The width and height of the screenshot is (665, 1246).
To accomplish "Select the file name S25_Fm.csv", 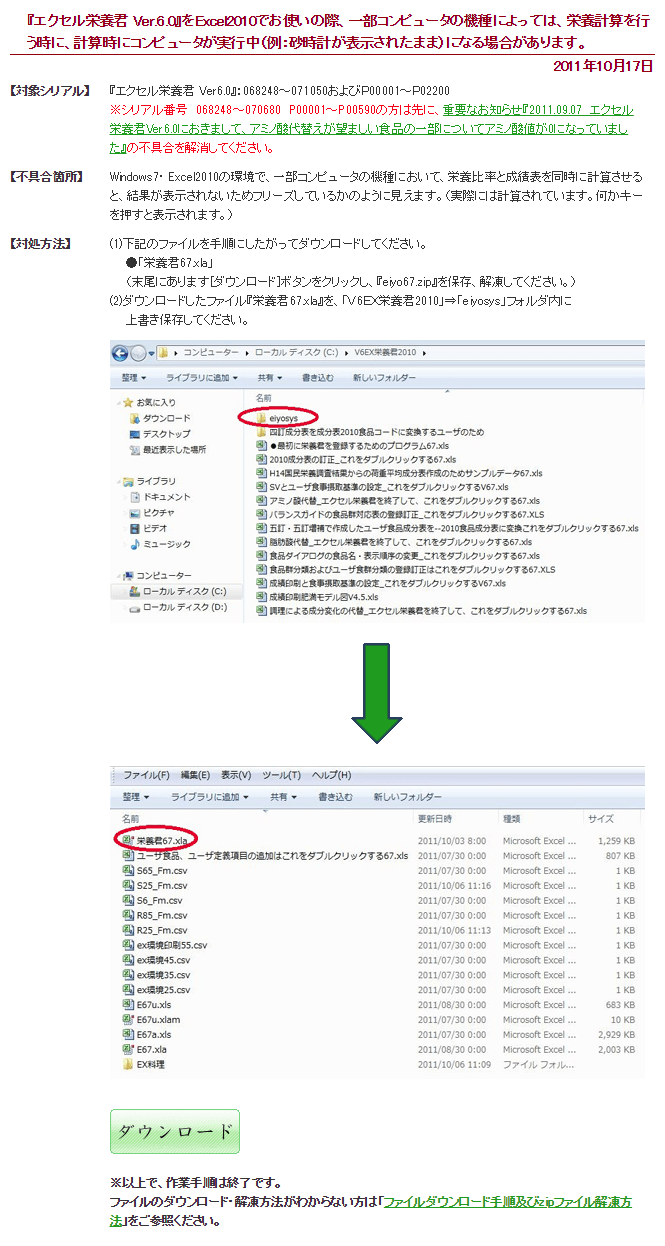I will pos(162,886).
